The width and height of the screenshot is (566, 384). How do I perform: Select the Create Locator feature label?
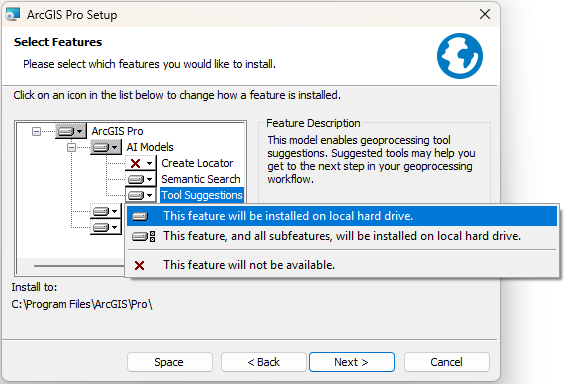point(197,163)
